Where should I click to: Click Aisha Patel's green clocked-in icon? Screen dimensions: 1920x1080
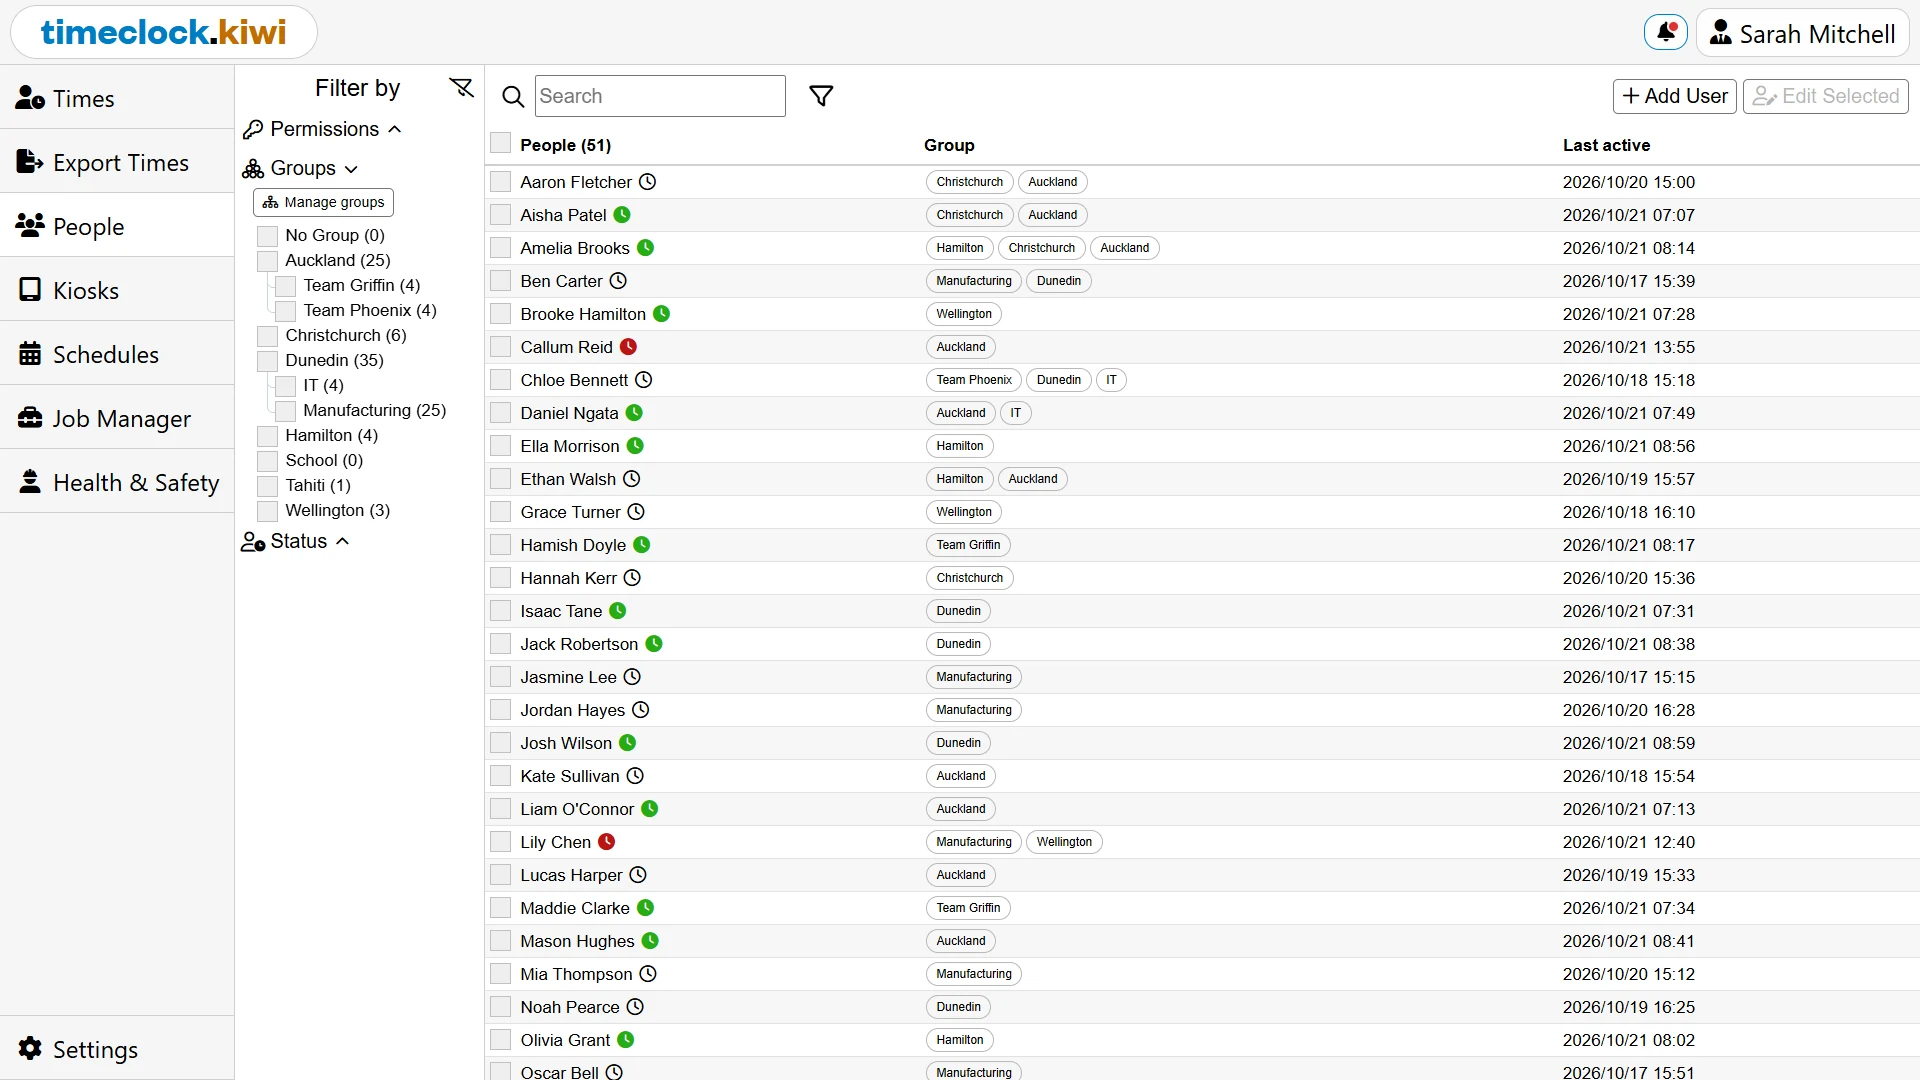[x=622, y=215]
